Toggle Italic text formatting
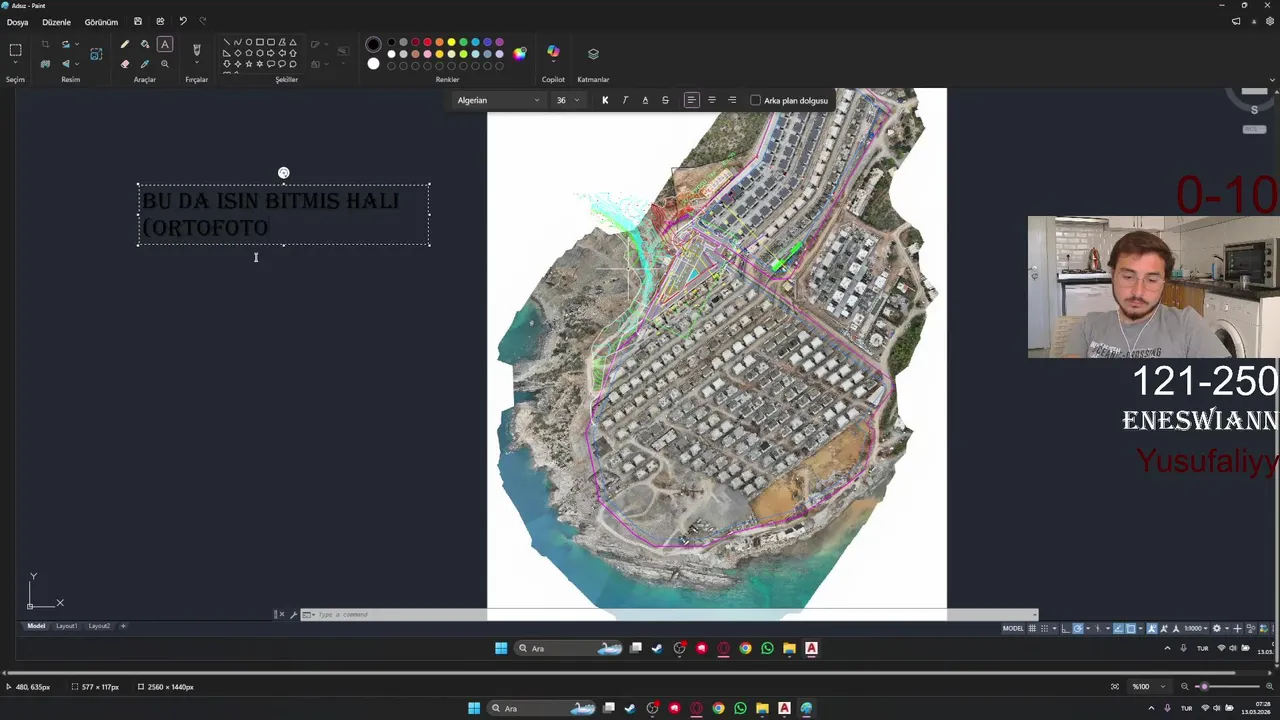1280x720 pixels. [625, 100]
